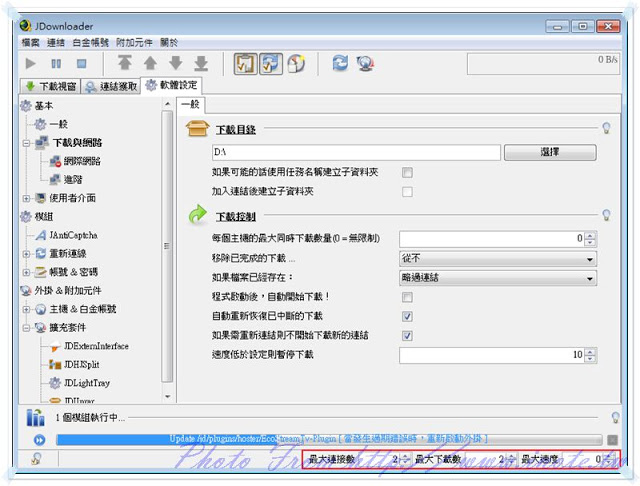Stop downloads with the stop icon
The width and height of the screenshot is (640, 486).
click(x=82, y=64)
